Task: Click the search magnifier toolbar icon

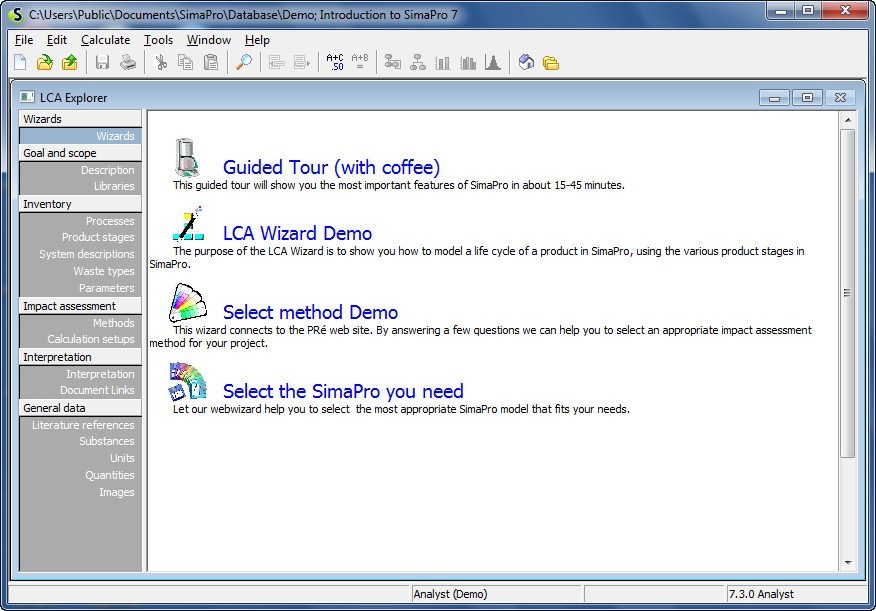Action: [x=243, y=62]
